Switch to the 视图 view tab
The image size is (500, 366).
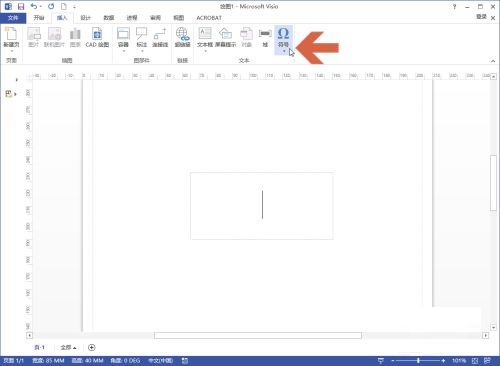pyautogui.click(x=179, y=18)
